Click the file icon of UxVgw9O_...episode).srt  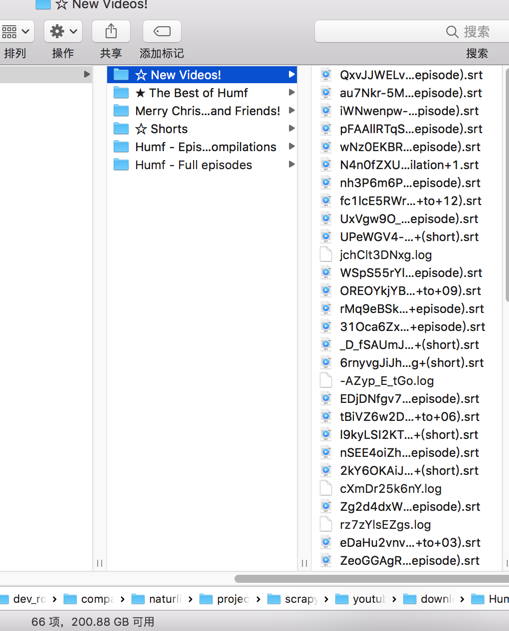pos(326,219)
